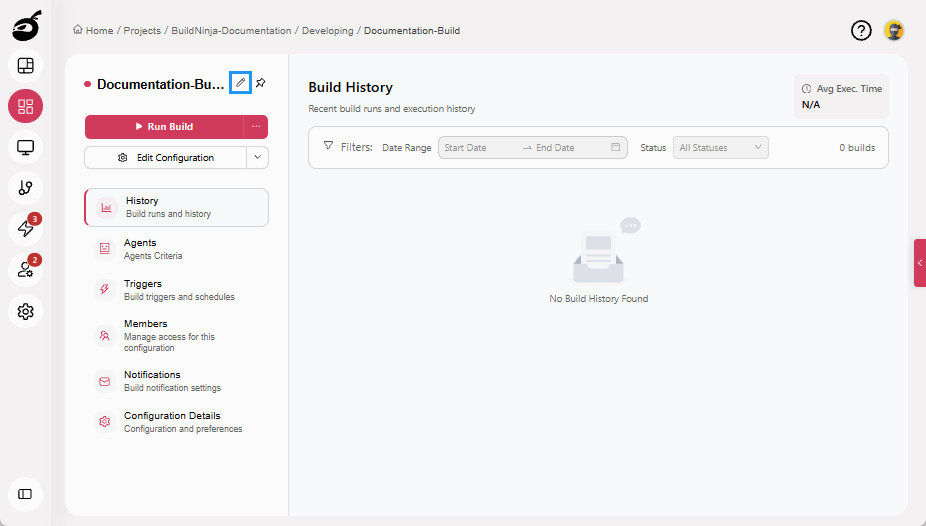Open BuildNinja-Documentation breadcrumb link

point(231,31)
